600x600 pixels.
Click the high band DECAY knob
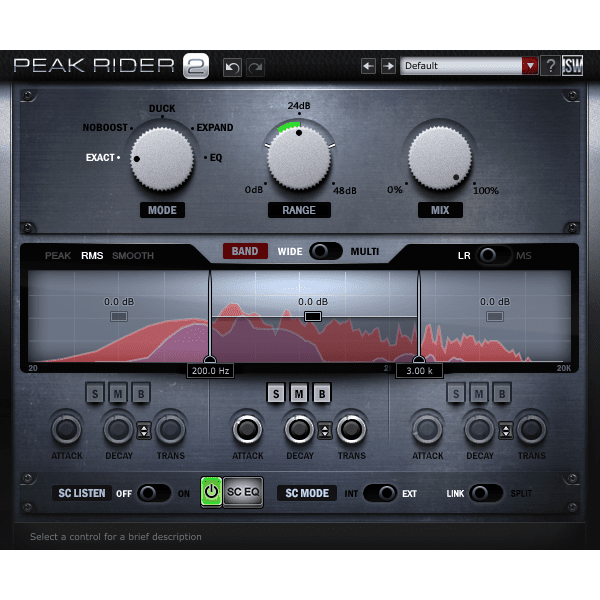click(479, 429)
